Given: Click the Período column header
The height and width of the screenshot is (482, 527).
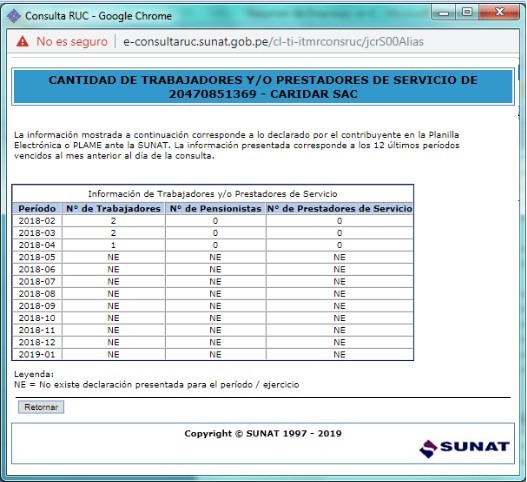Looking at the screenshot, I should point(37,209).
